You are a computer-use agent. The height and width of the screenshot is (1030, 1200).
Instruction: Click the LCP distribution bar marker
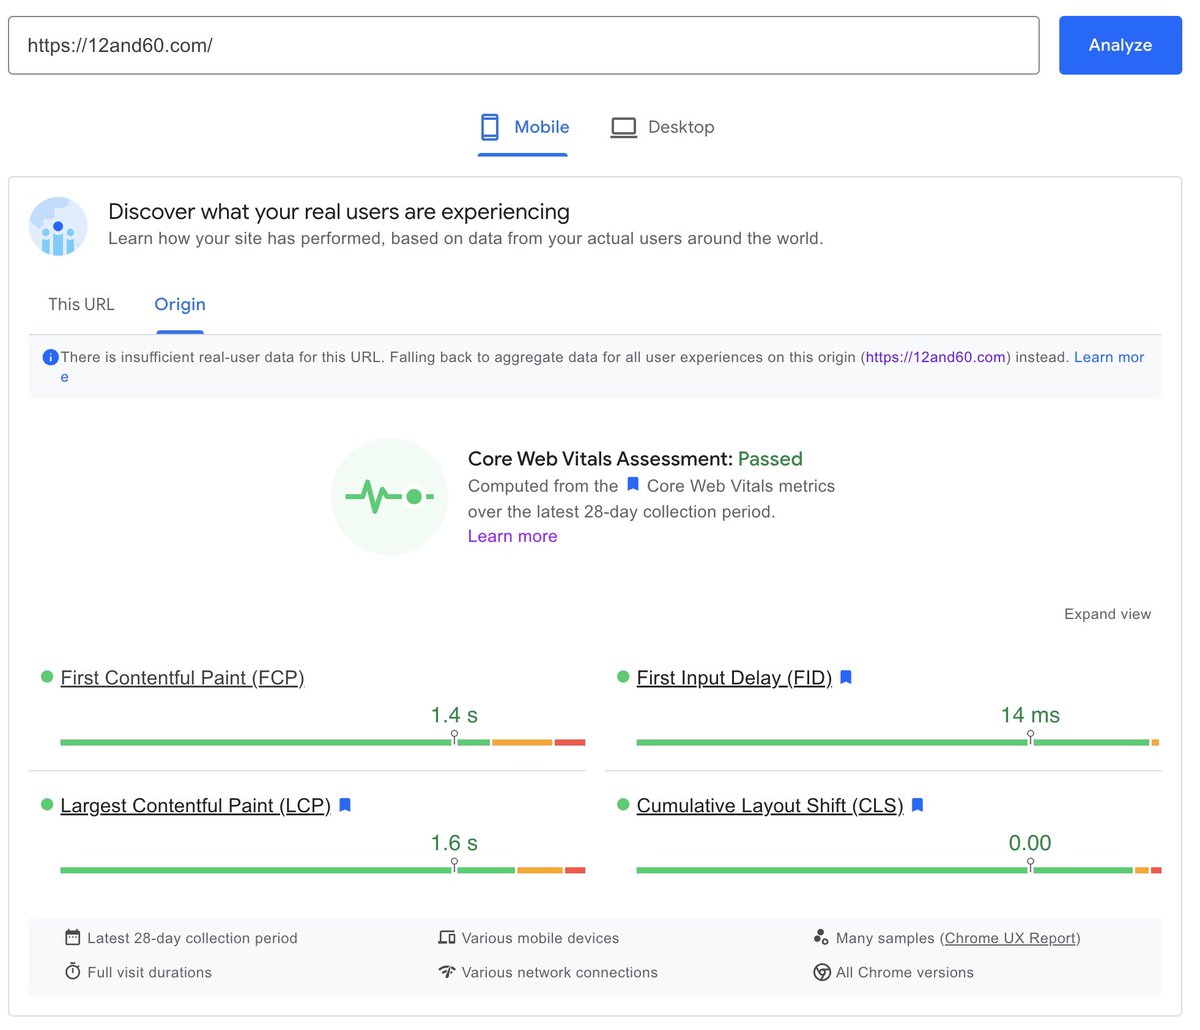455,866
